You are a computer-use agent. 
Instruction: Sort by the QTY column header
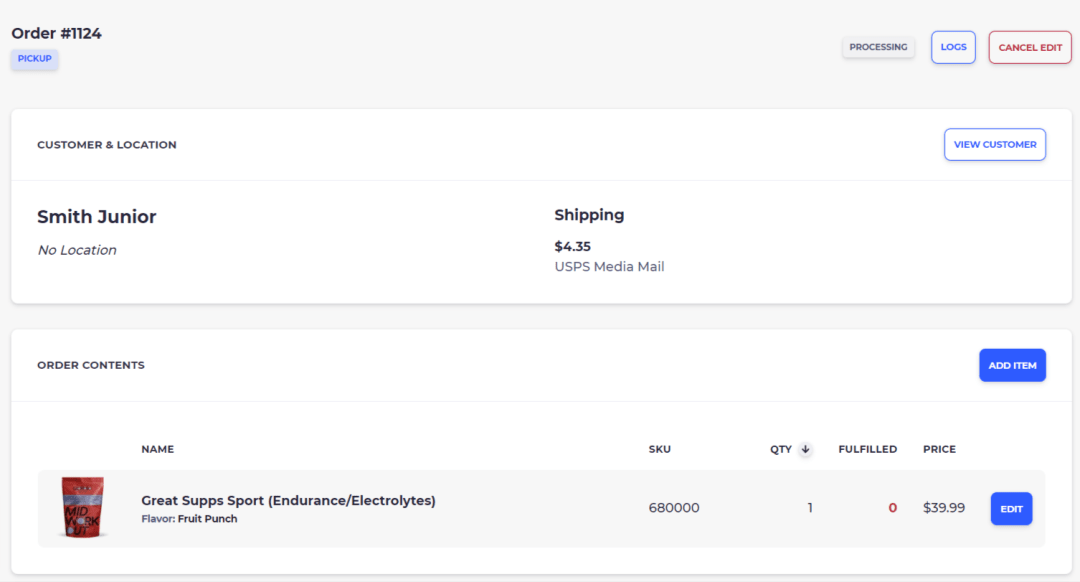tap(781, 449)
